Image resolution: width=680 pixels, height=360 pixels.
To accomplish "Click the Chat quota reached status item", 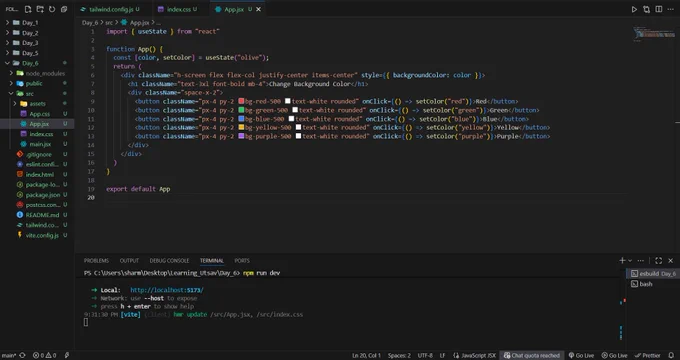I will coord(532,355).
